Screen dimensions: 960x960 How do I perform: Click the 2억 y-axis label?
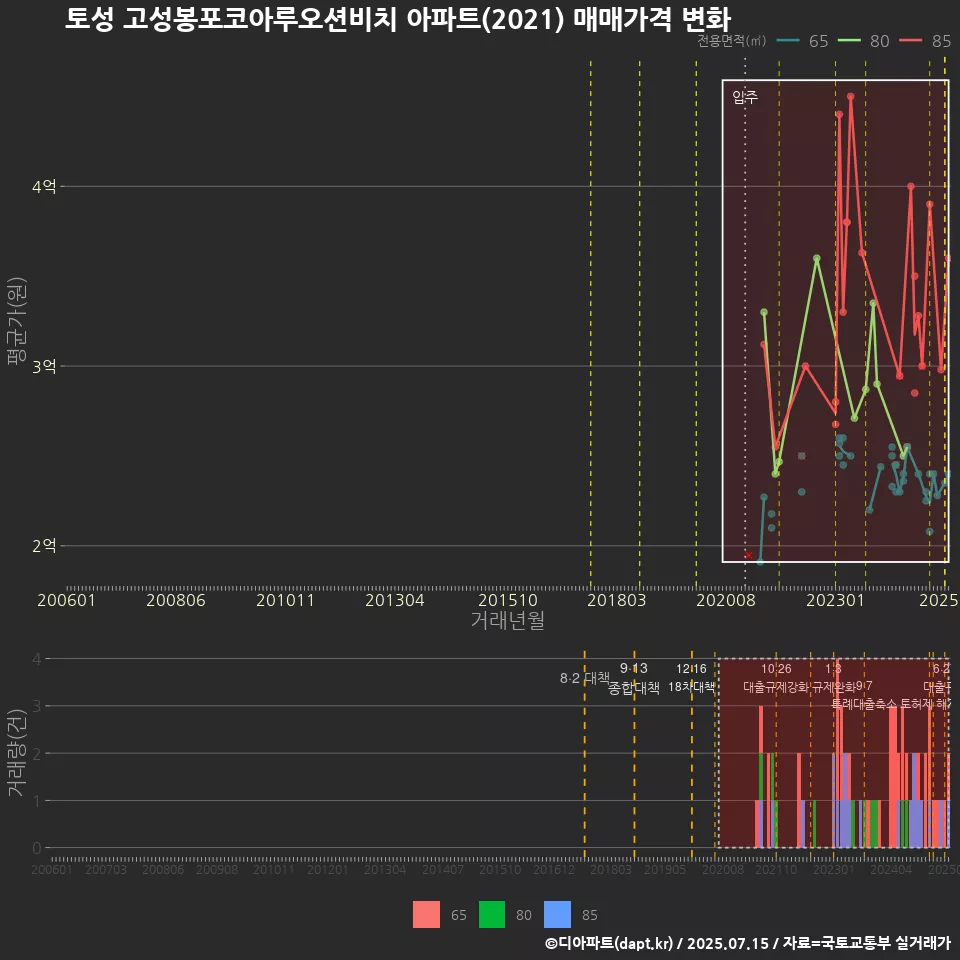point(44,546)
